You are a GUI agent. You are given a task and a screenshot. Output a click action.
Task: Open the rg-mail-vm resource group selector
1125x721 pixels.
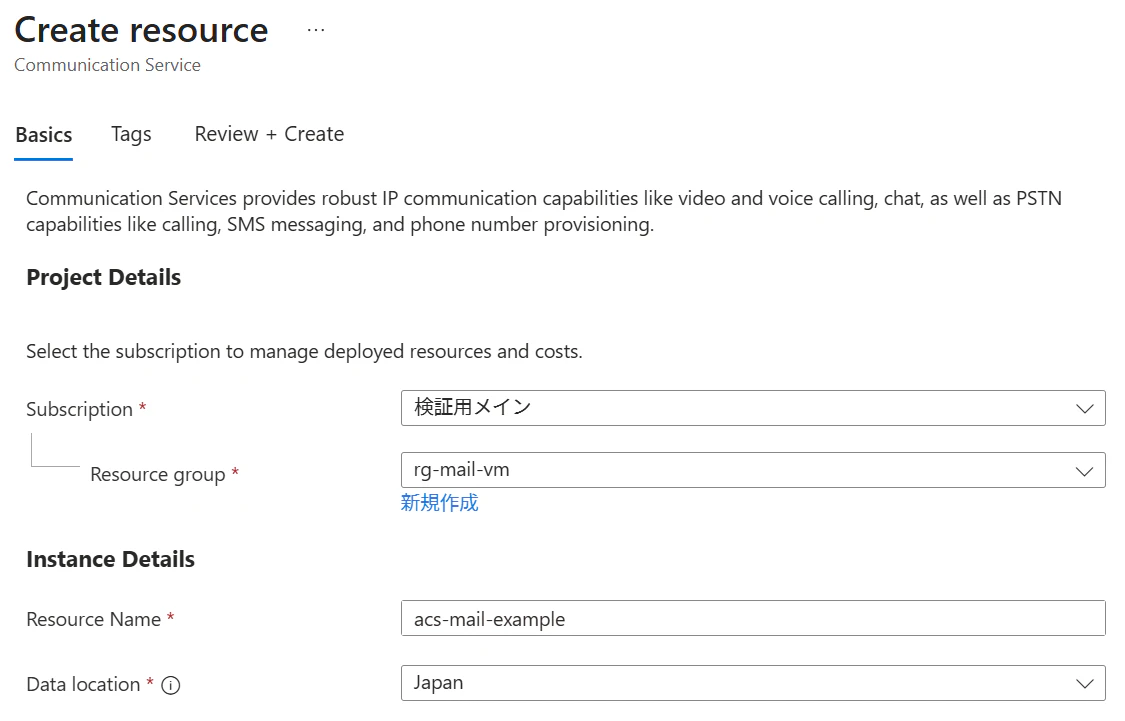(x=740, y=471)
